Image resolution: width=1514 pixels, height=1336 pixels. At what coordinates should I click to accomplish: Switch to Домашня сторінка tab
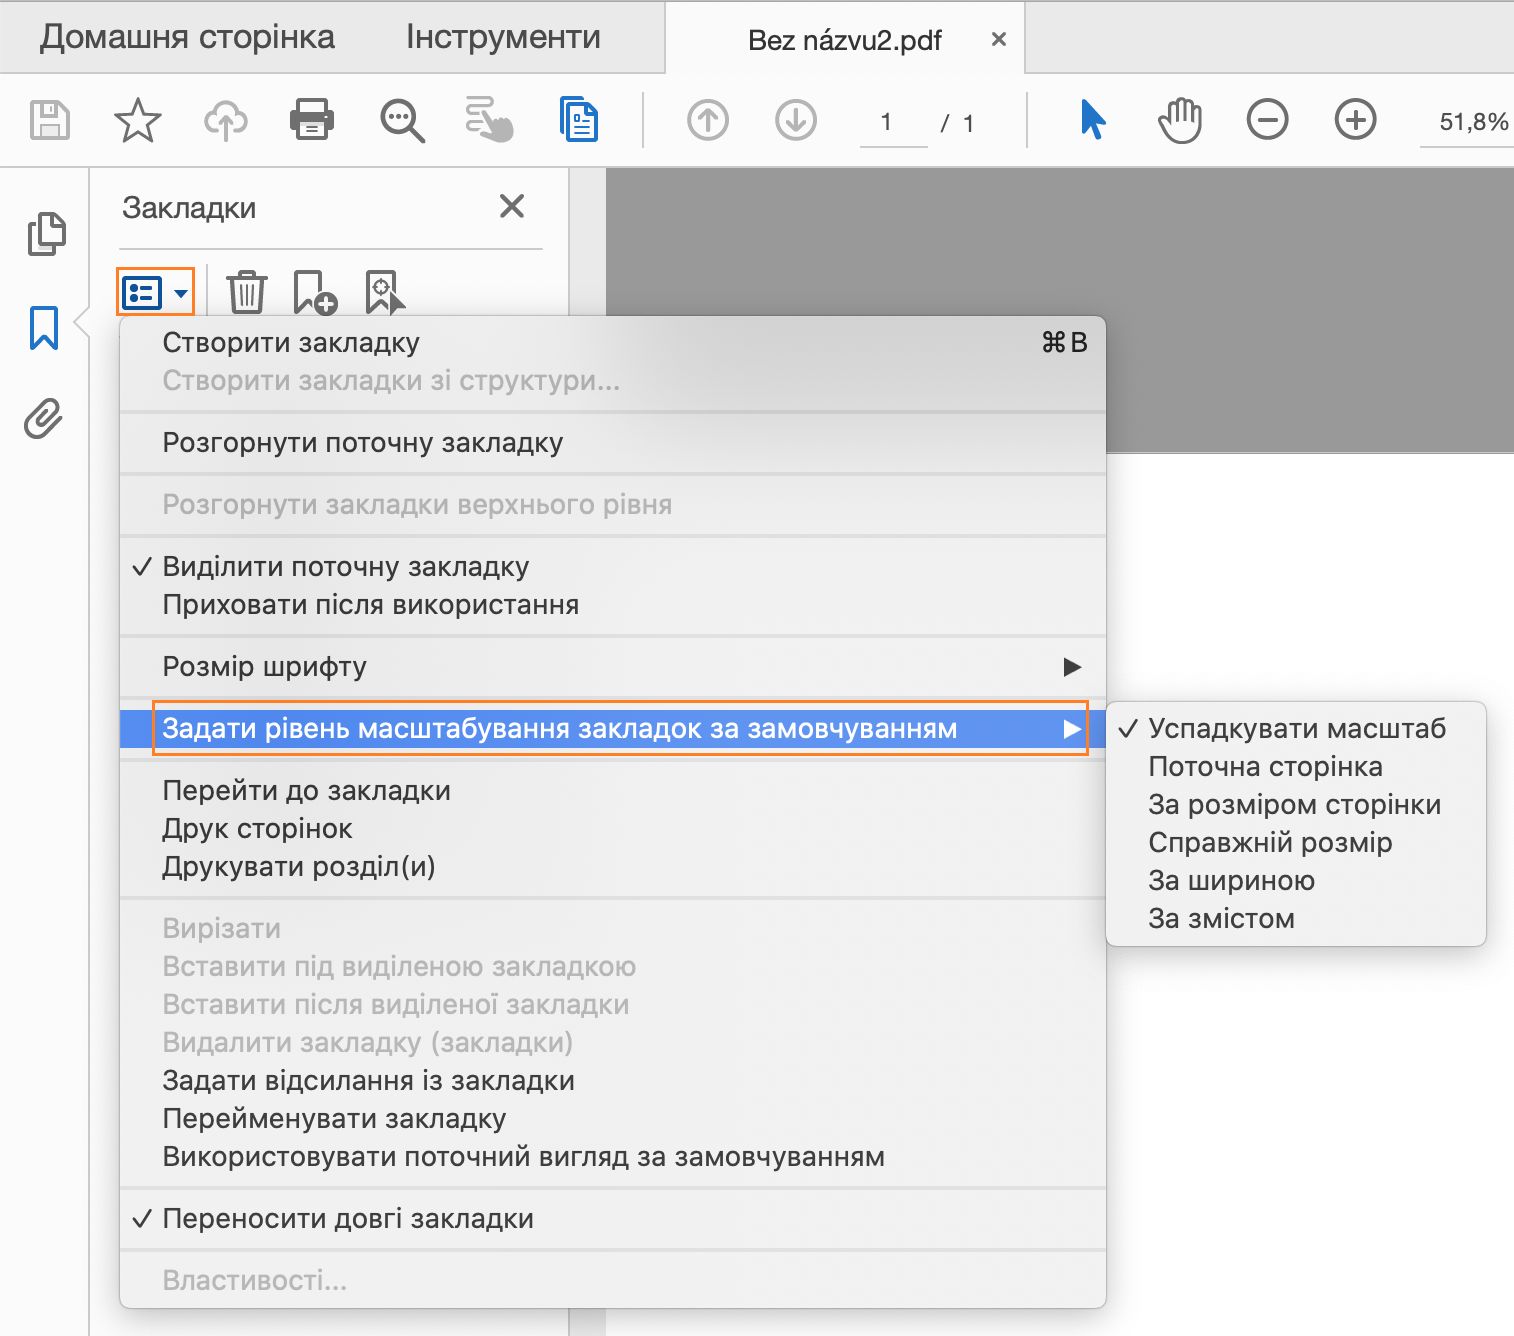(187, 37)
